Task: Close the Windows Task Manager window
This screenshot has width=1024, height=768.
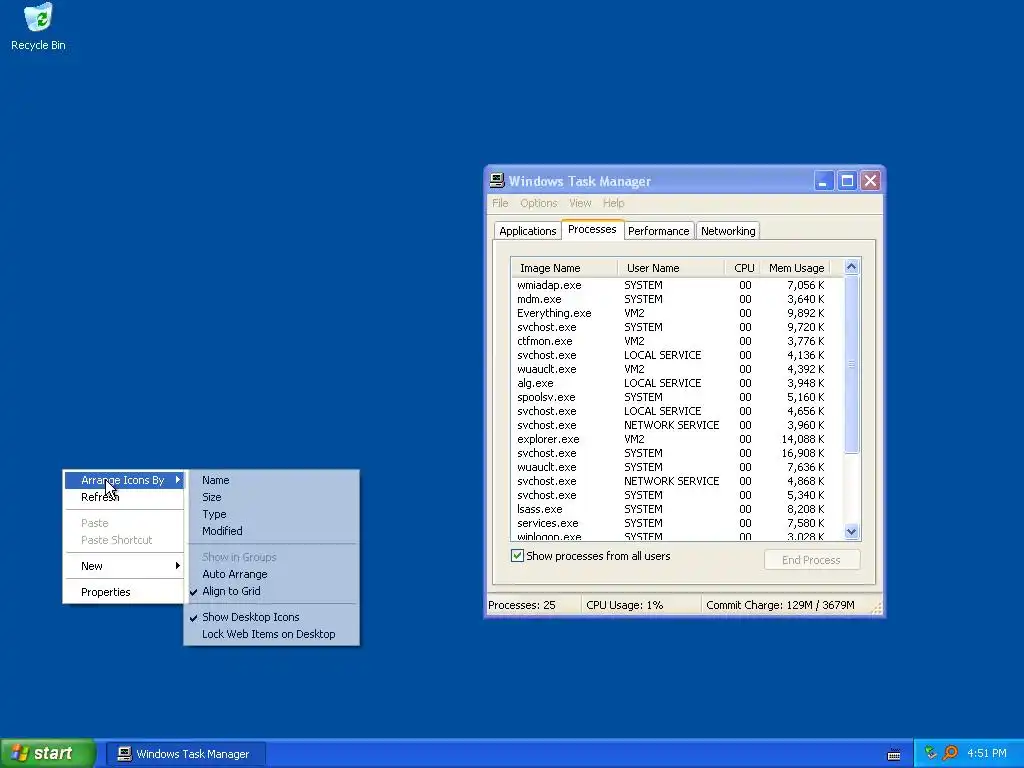Action: (871, 181)
